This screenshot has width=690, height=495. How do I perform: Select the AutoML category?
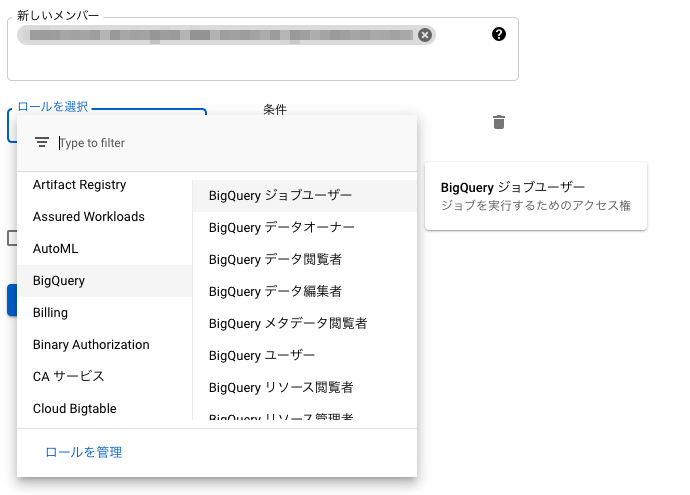(x=105, y=249)
